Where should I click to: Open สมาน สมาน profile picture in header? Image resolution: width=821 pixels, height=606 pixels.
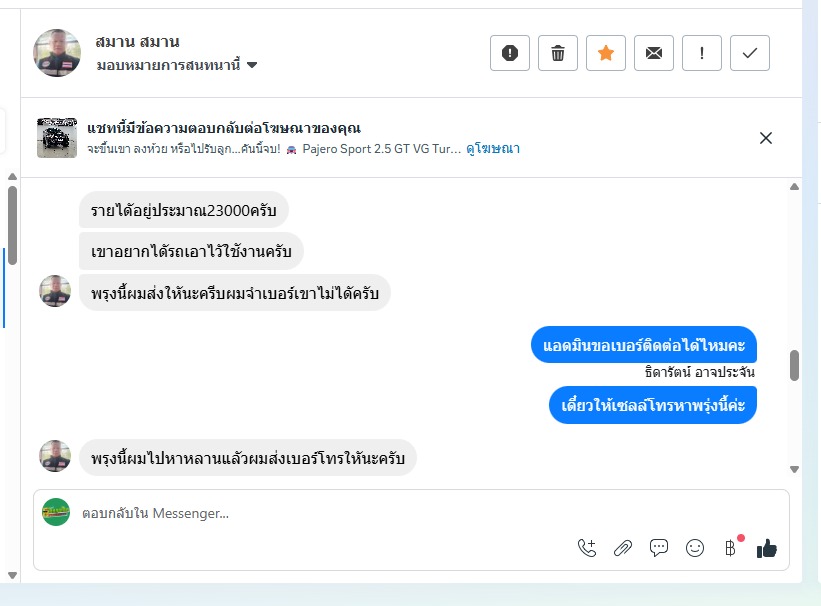click(57, 53)
